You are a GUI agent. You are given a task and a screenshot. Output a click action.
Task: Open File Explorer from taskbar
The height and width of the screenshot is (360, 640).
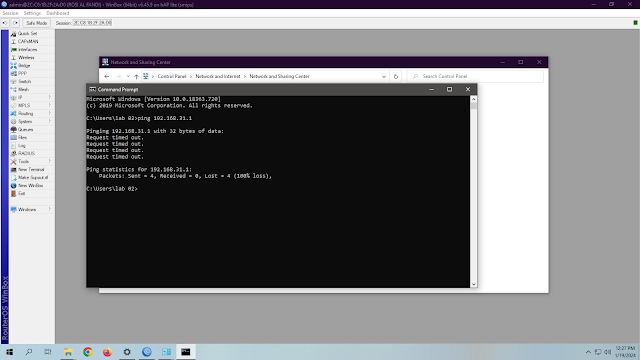click(x=68, y=352)
